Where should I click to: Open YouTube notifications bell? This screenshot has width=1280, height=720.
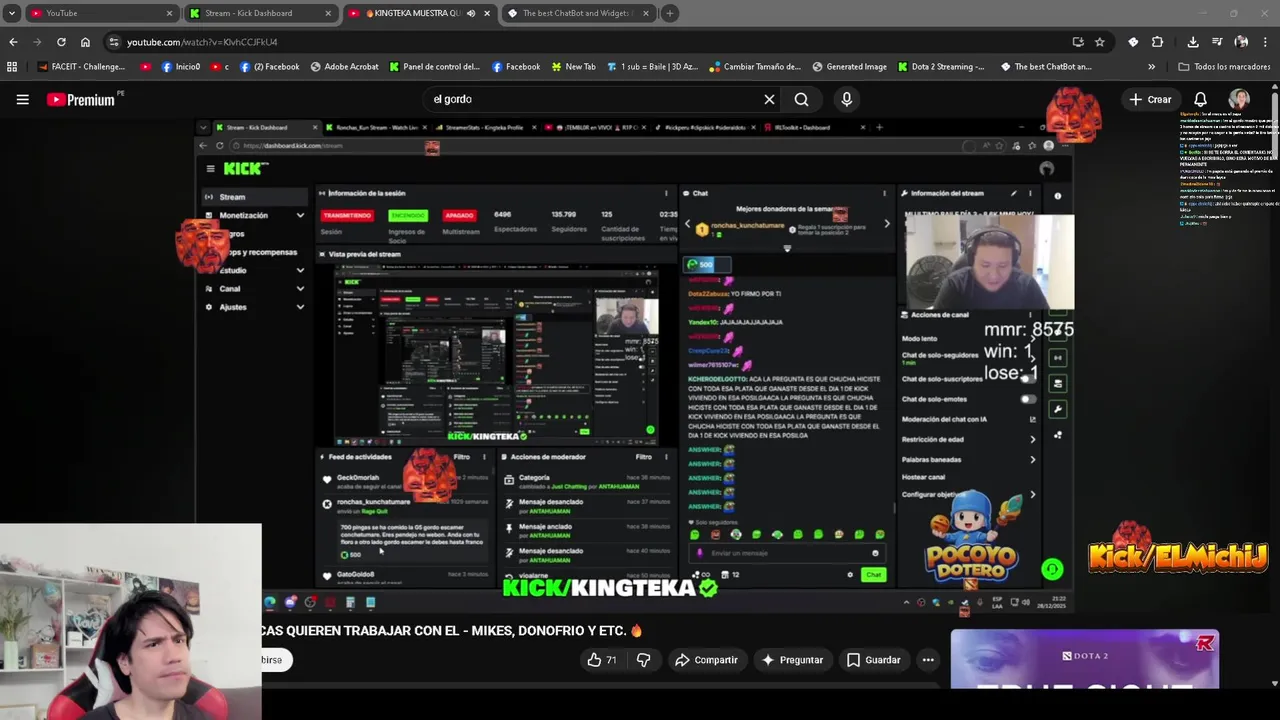tap(1200, 99)
